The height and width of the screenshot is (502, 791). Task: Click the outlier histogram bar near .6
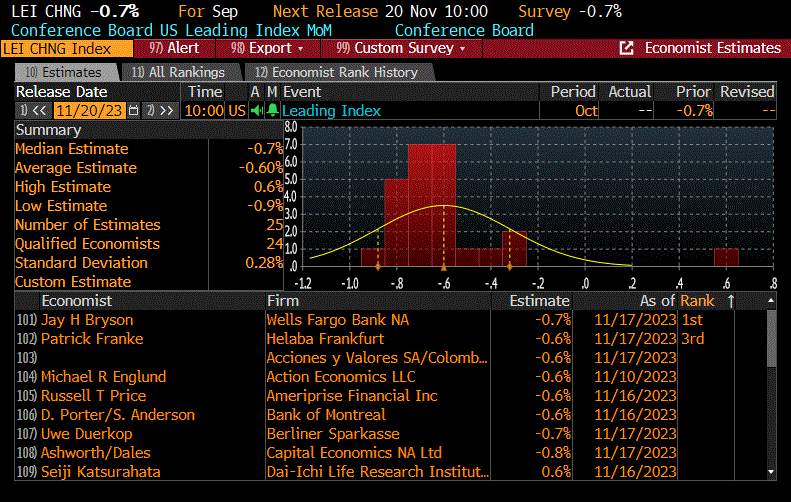[726, 257]
